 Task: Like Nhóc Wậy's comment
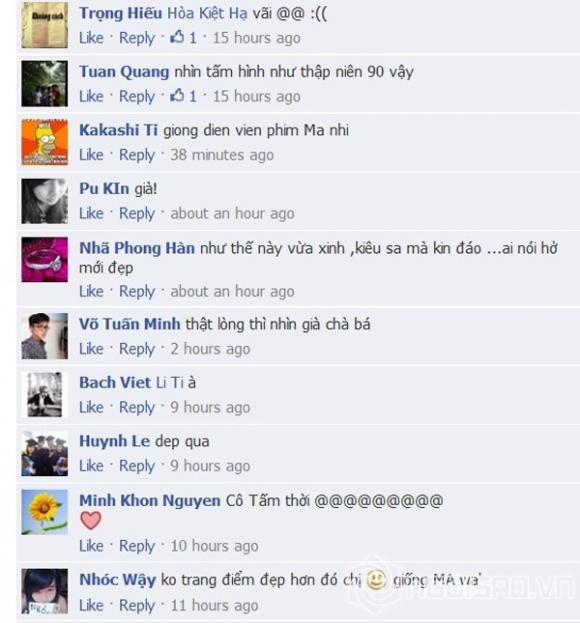(91, 605)
